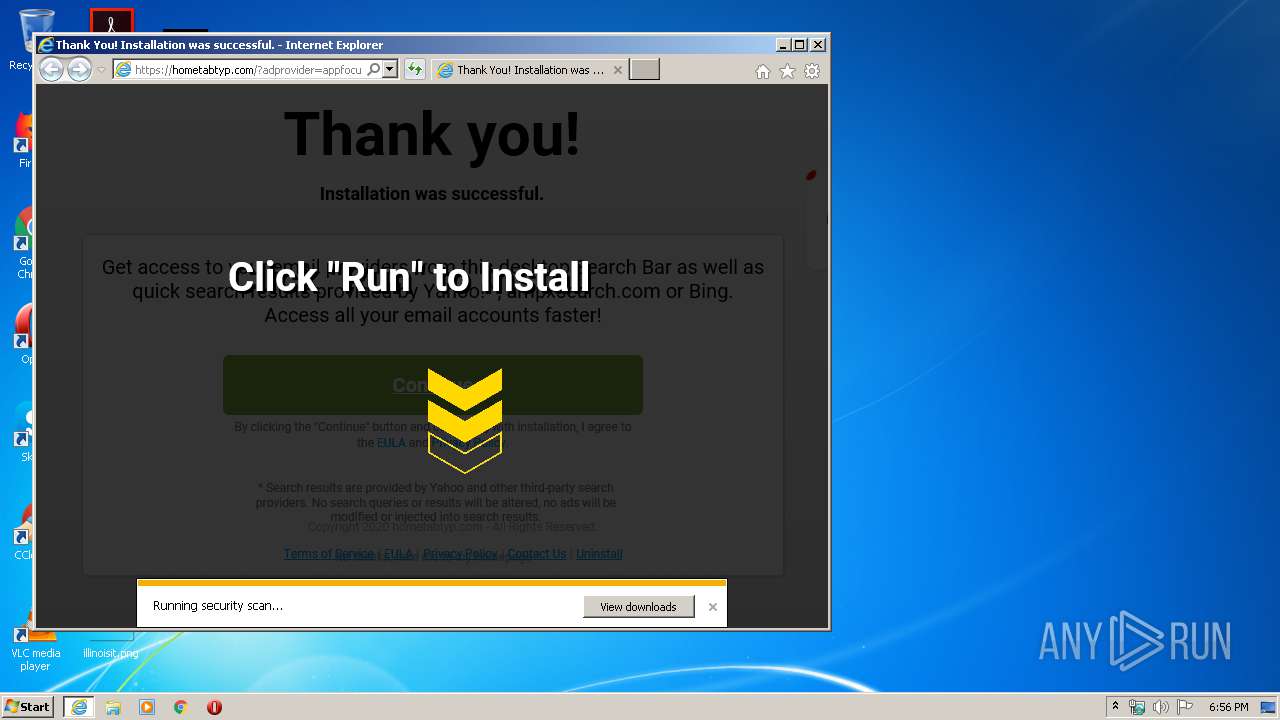The image size is (1280, 720).
Task: Open the Uninstall footer link
Action: 599,554
